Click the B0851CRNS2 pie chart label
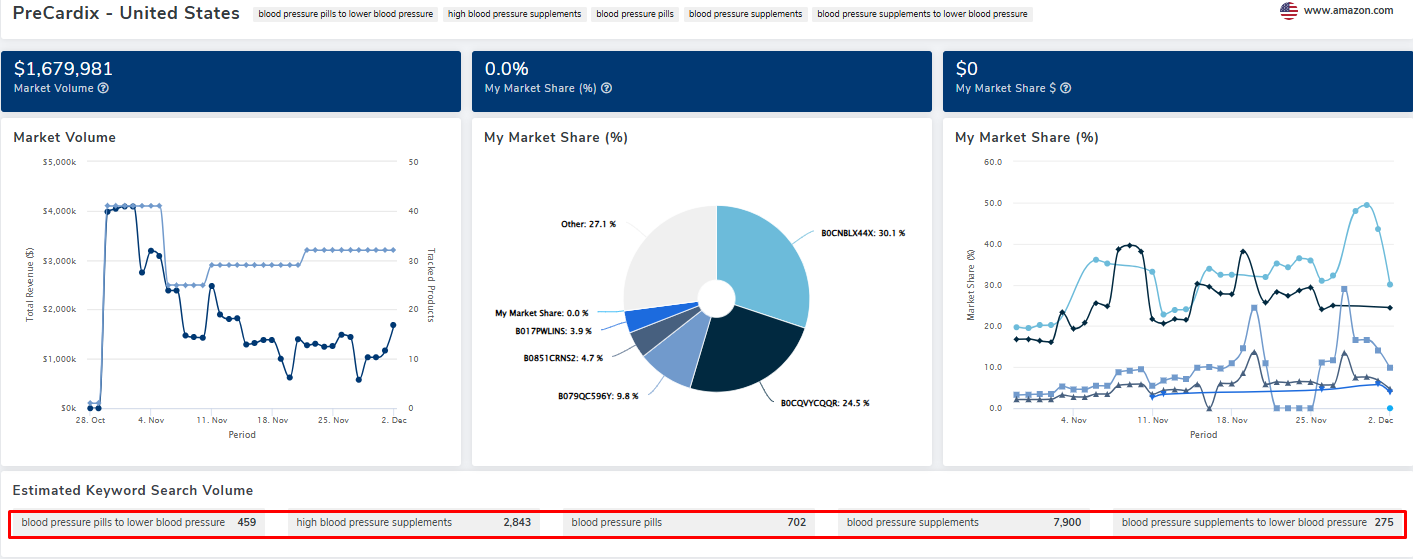The image size is (1413, 559). coord(563,357)
